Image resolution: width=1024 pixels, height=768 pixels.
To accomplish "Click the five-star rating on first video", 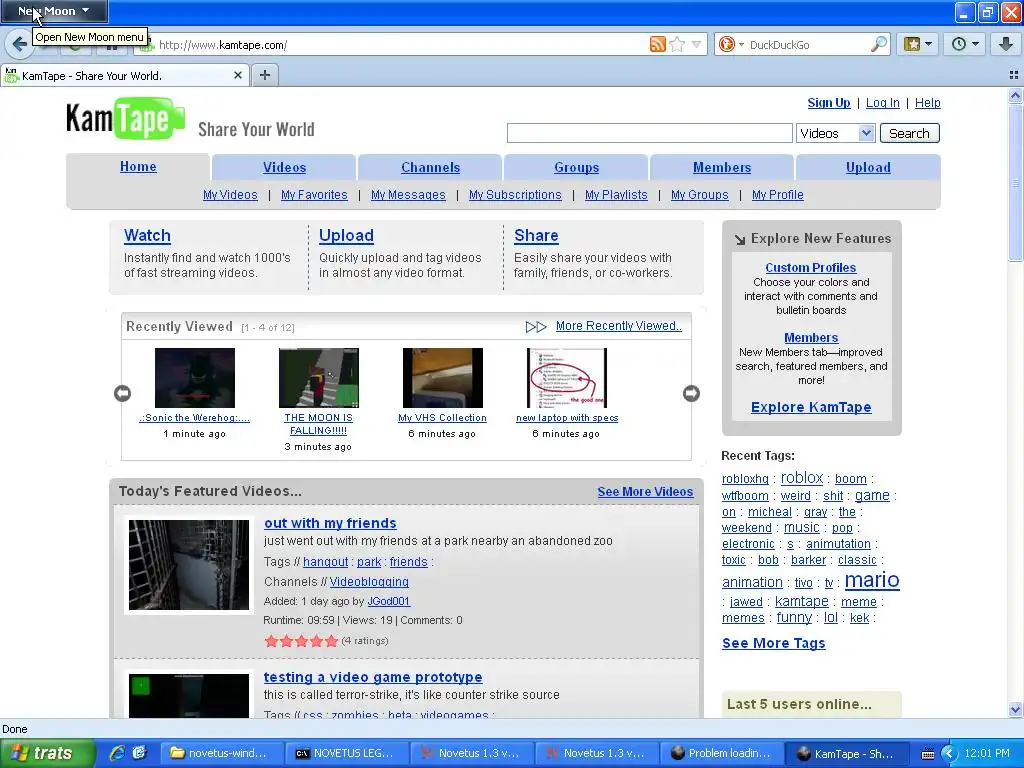I will (x=301, y=641).
